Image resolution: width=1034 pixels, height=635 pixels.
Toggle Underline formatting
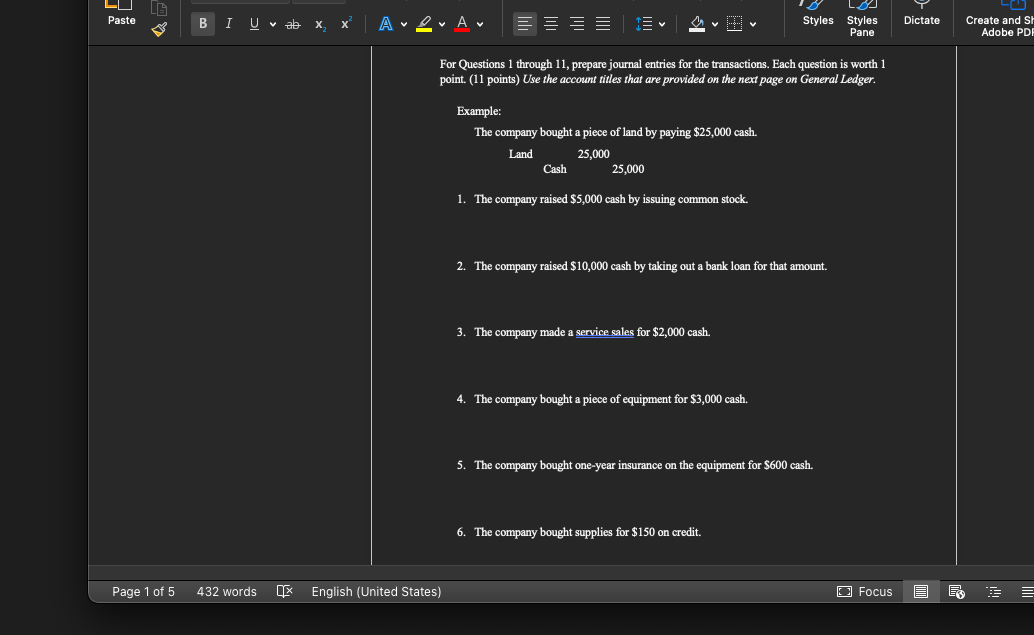[255, 24]
